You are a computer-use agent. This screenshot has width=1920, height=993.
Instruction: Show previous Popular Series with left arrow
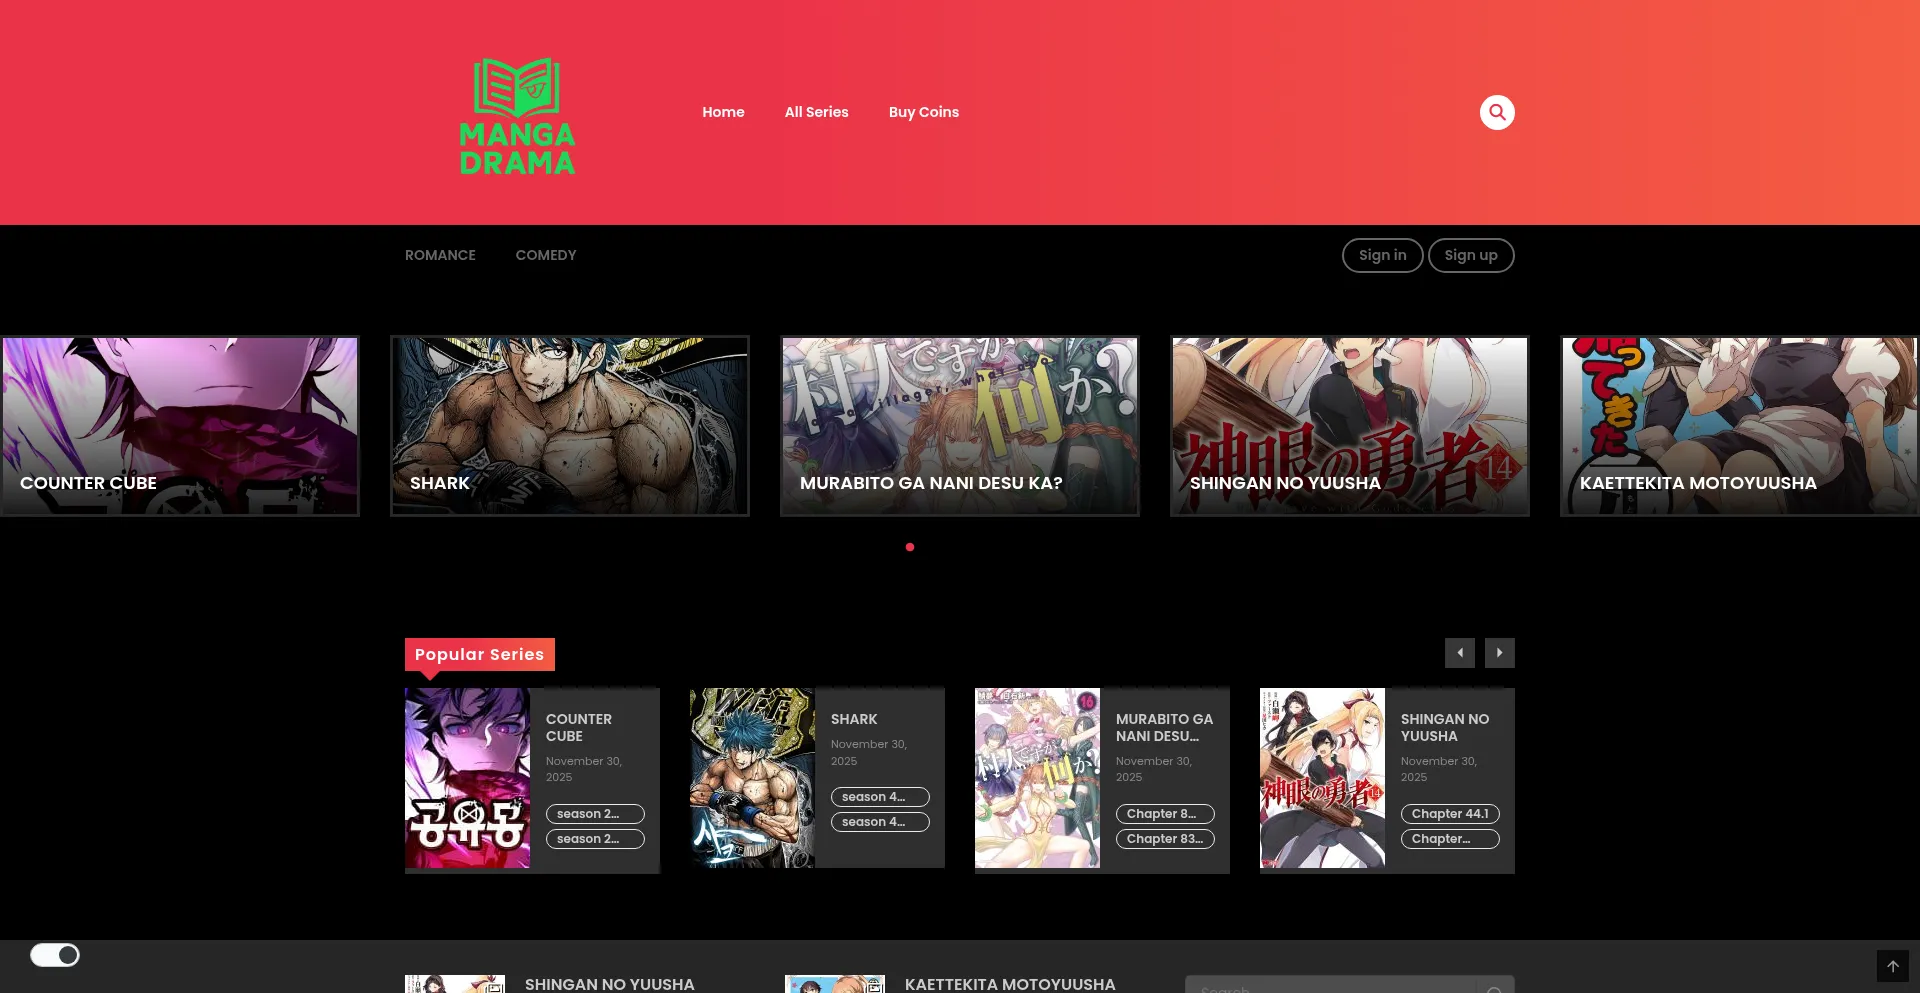point(1459,653)
